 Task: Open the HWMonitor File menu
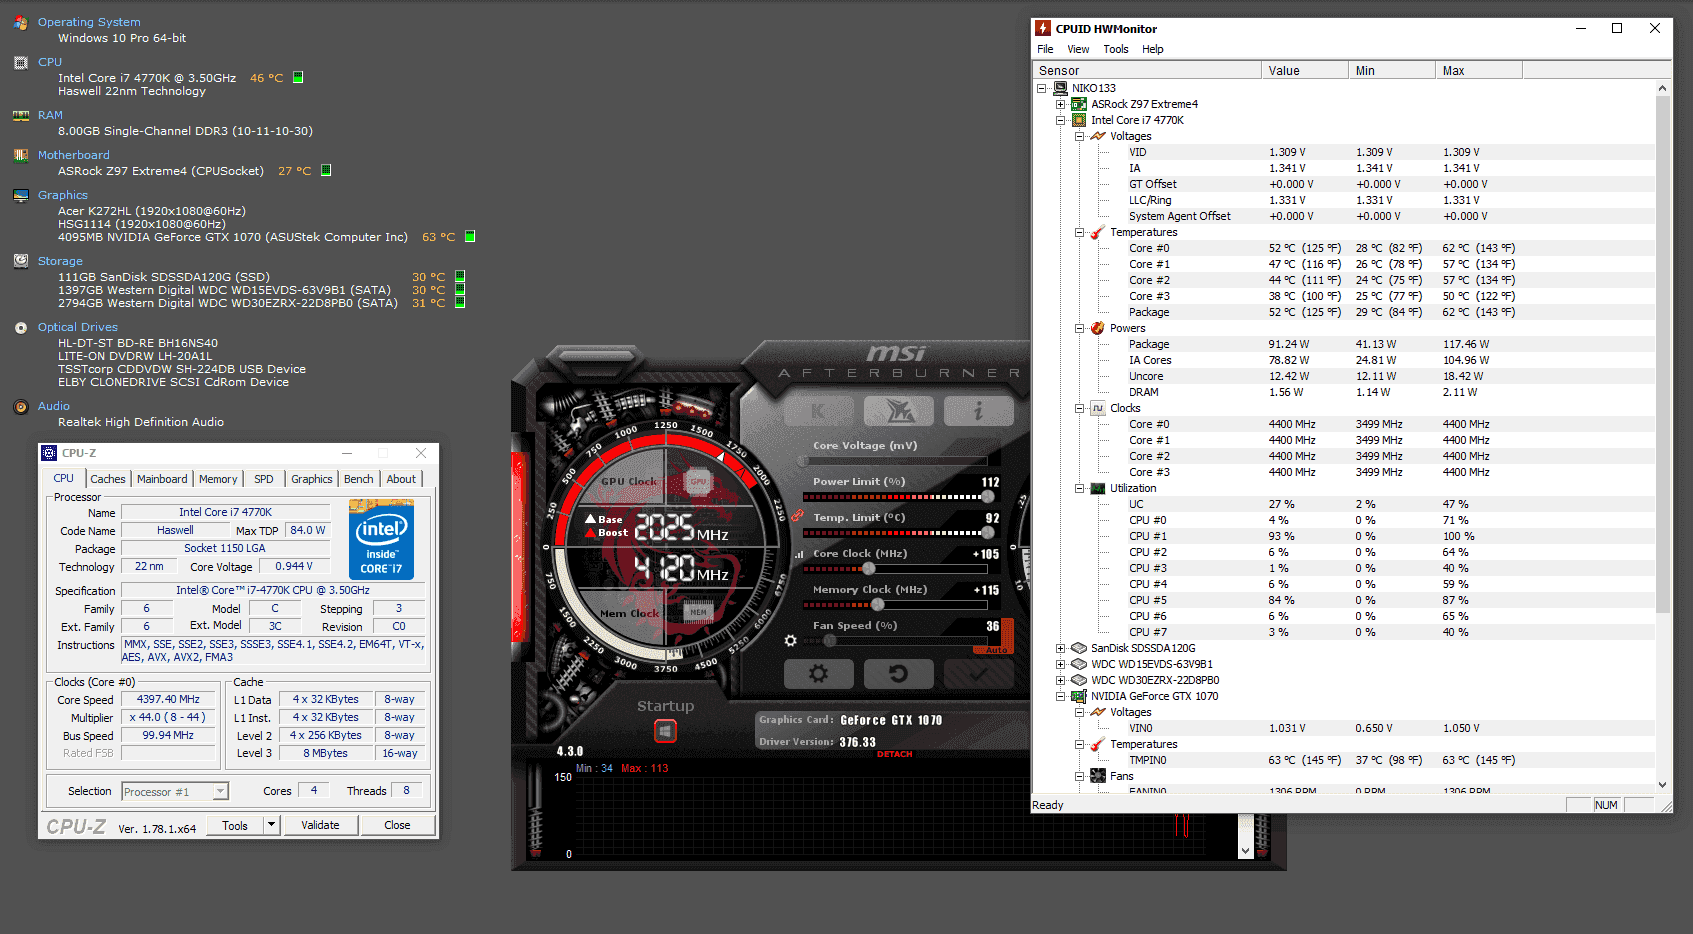(1045, 49)
